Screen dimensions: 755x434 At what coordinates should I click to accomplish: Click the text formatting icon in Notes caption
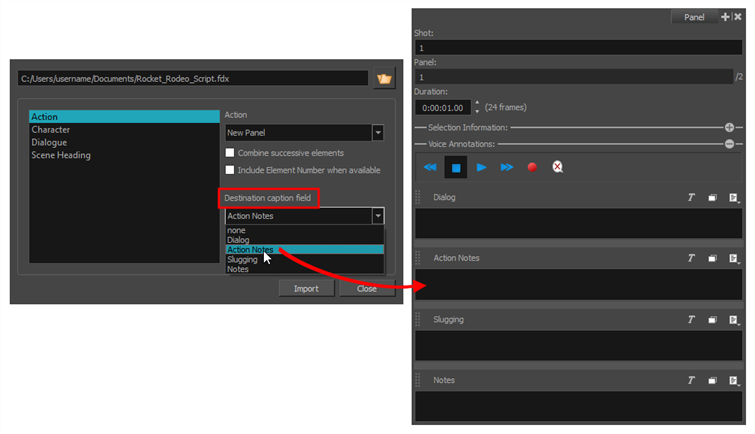click(690, 380)
